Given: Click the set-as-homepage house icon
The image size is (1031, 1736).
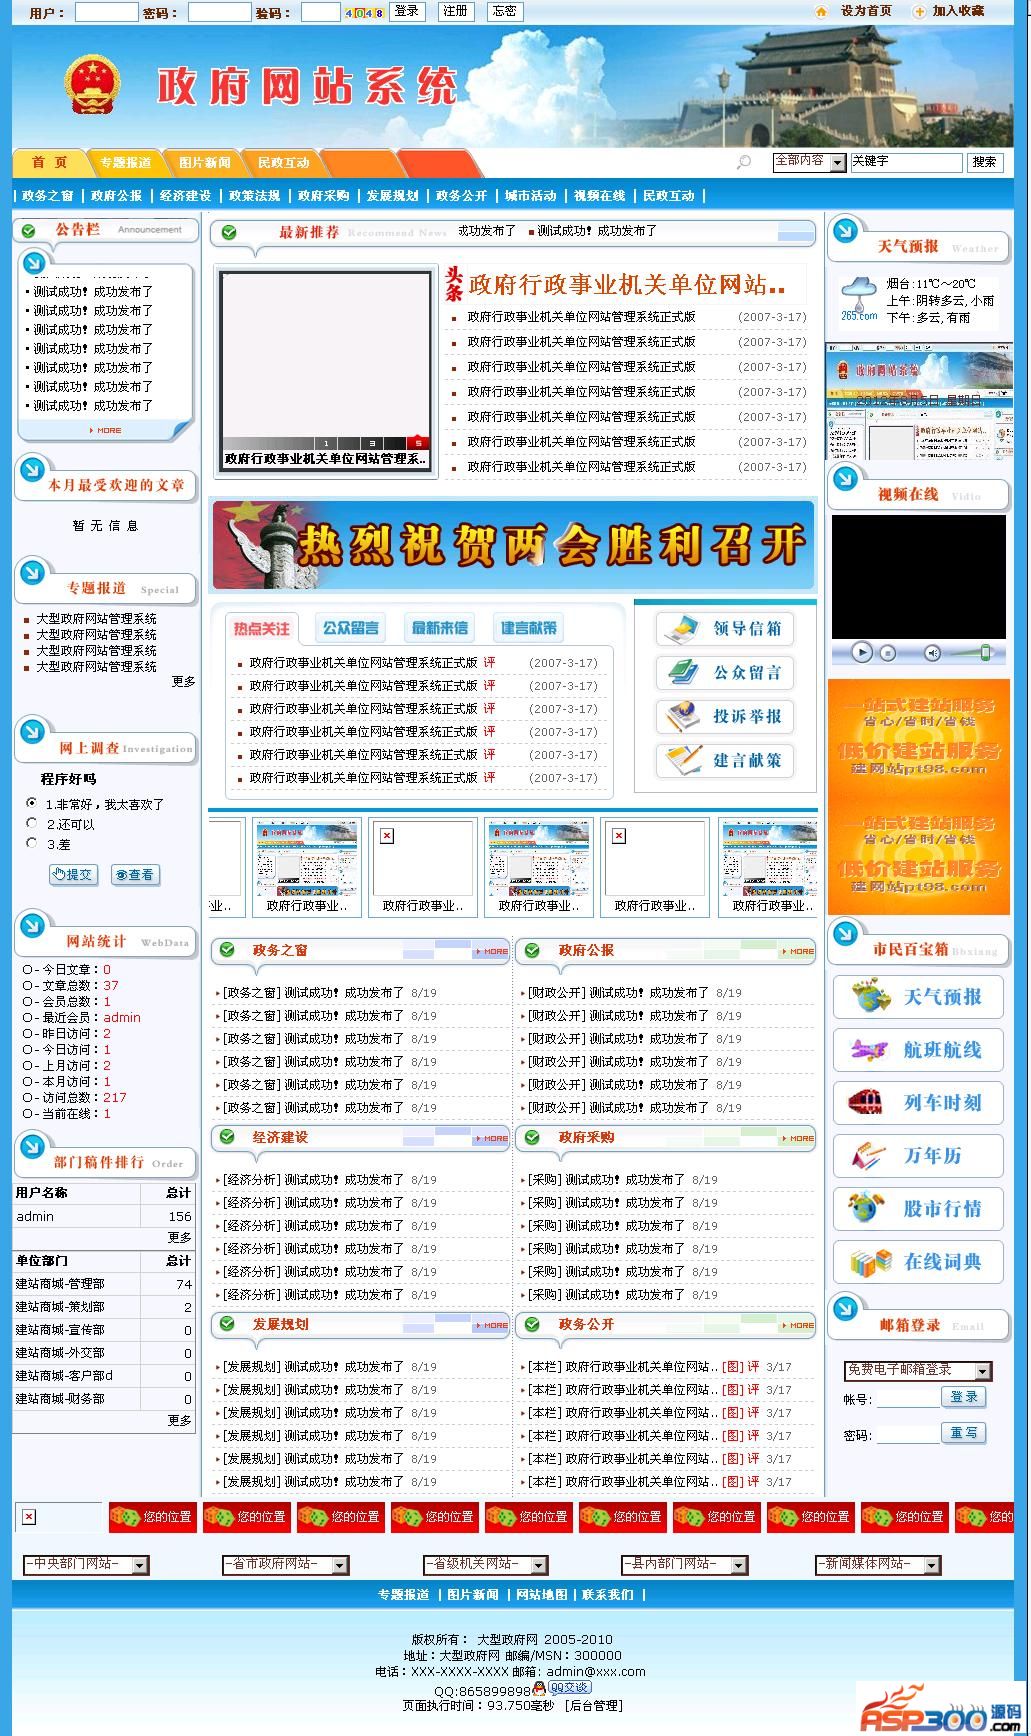Looking at the screenshot, I should (x=821, y=11).
